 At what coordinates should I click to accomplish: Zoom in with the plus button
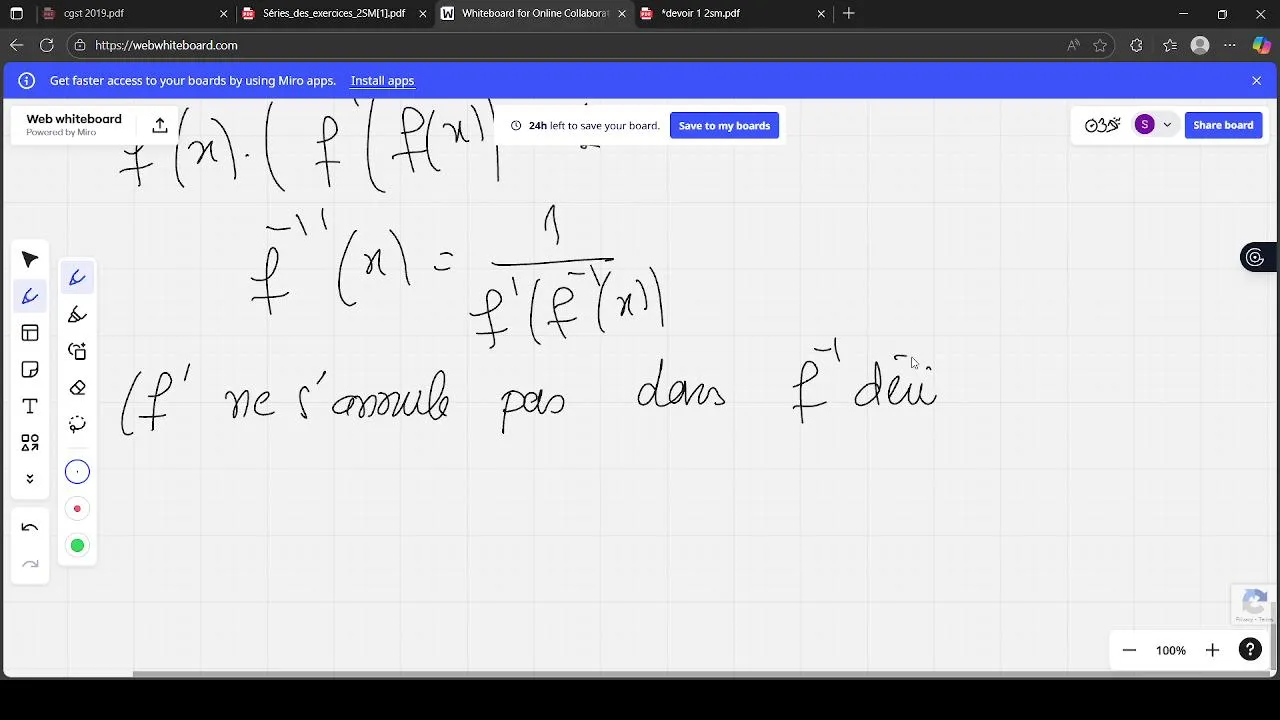click(1212, 650)
